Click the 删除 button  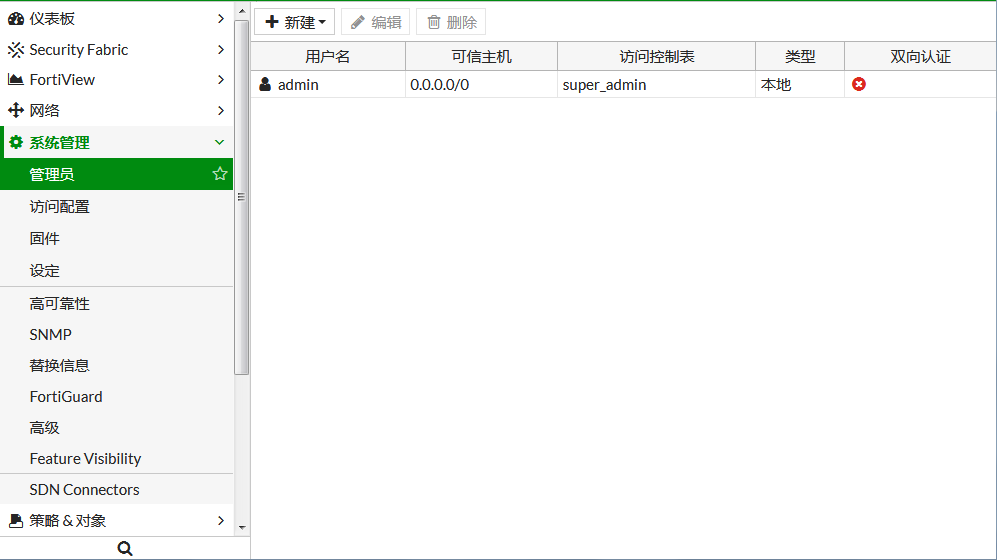tap(452, 22)
